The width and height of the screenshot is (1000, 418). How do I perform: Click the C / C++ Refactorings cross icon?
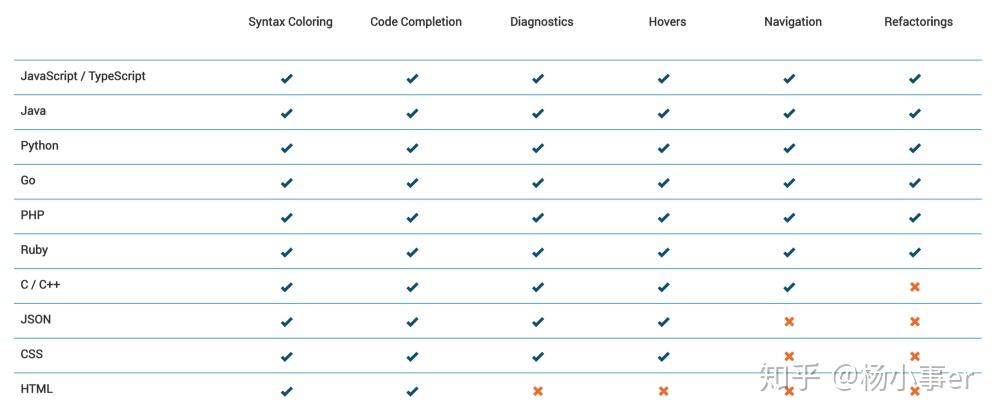tap(914, 287)
